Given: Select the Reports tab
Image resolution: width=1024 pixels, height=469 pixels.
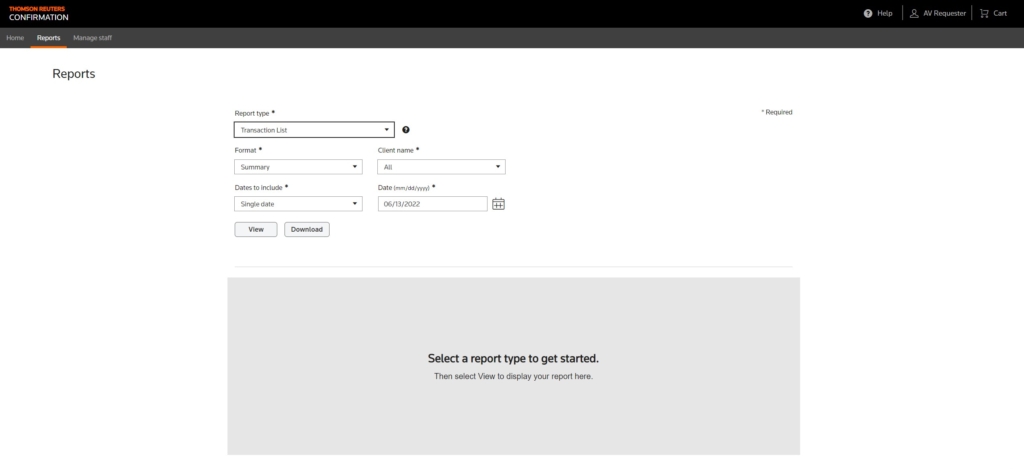Looking at the screenshot, I should (48, 38).
